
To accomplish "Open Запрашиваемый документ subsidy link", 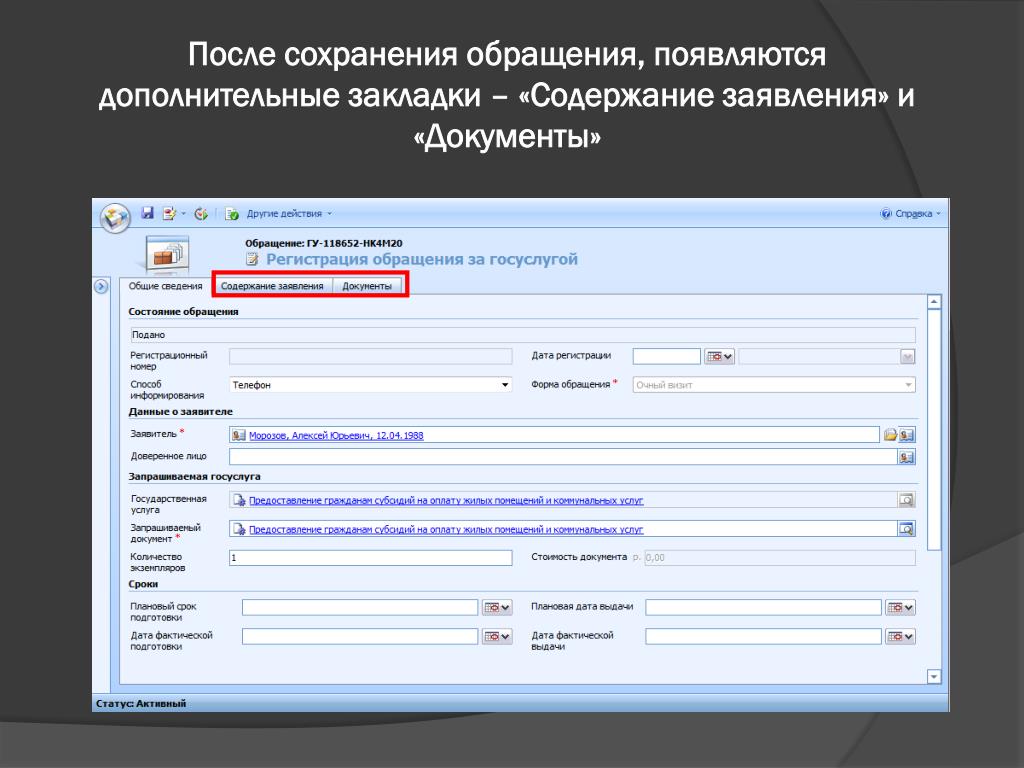I will click(446, 530).
